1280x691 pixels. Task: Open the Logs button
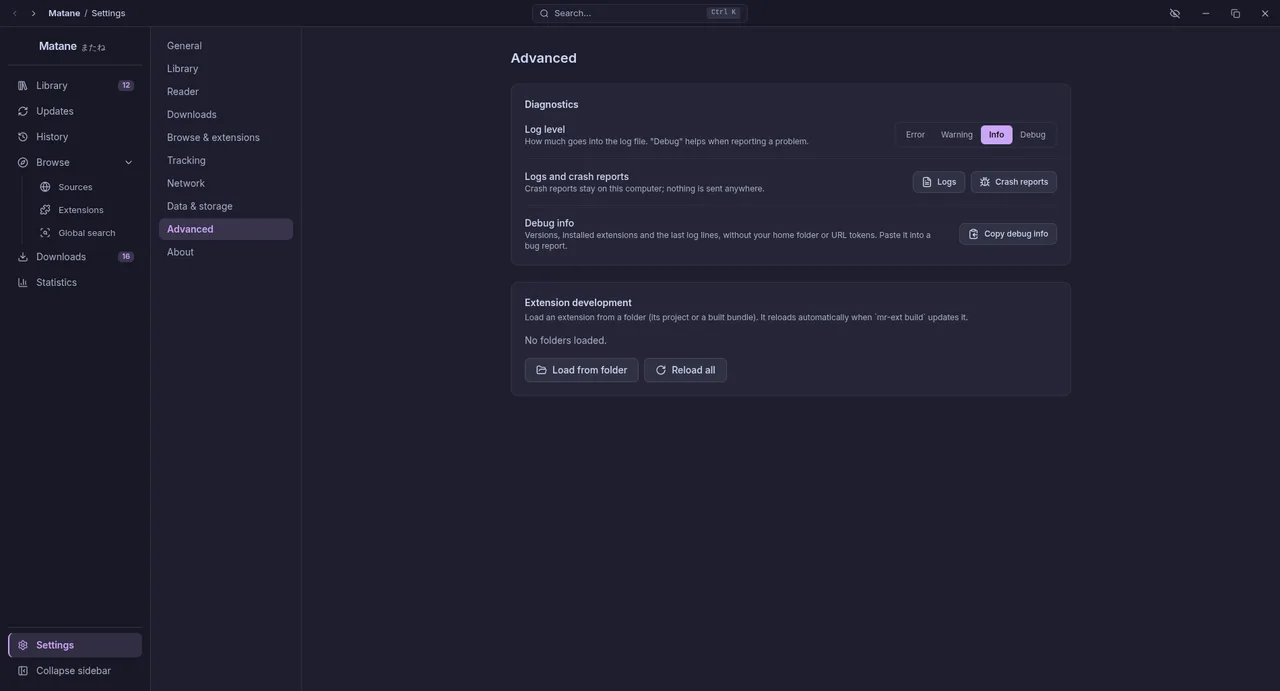click(x=939, y=182)
